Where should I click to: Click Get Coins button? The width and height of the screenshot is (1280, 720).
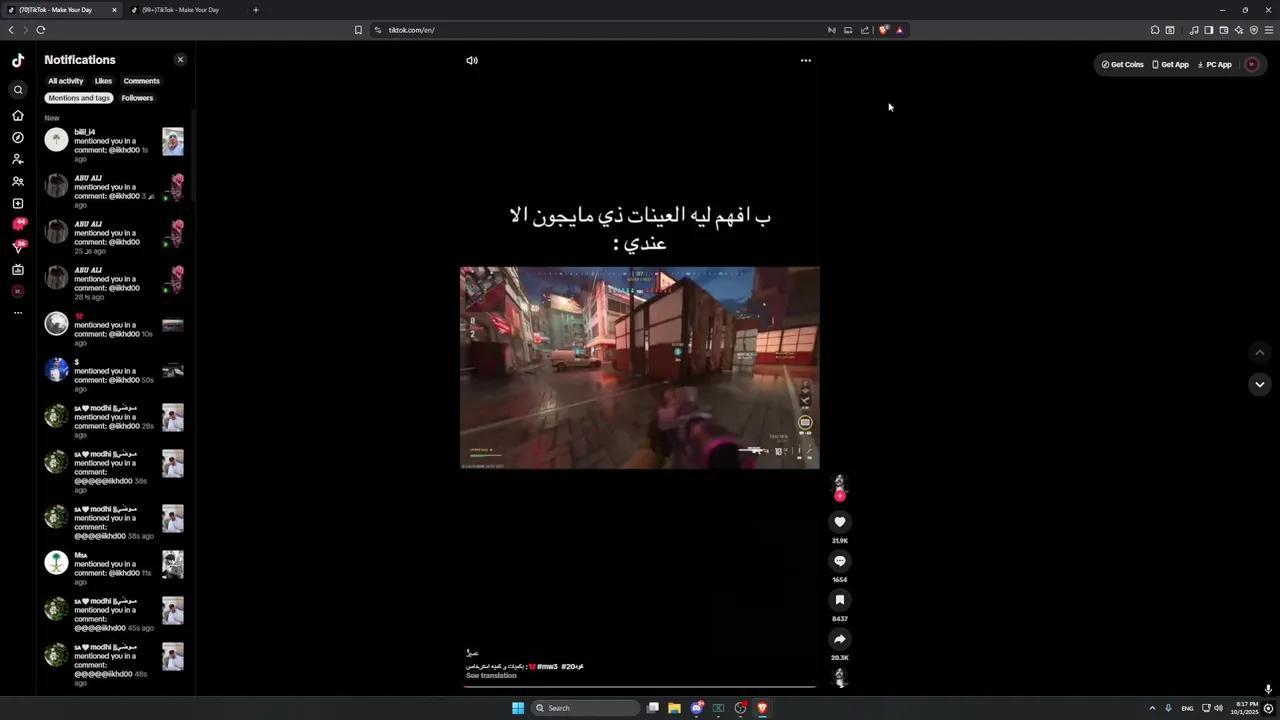pyautogui.click(x=1122, y=64)
